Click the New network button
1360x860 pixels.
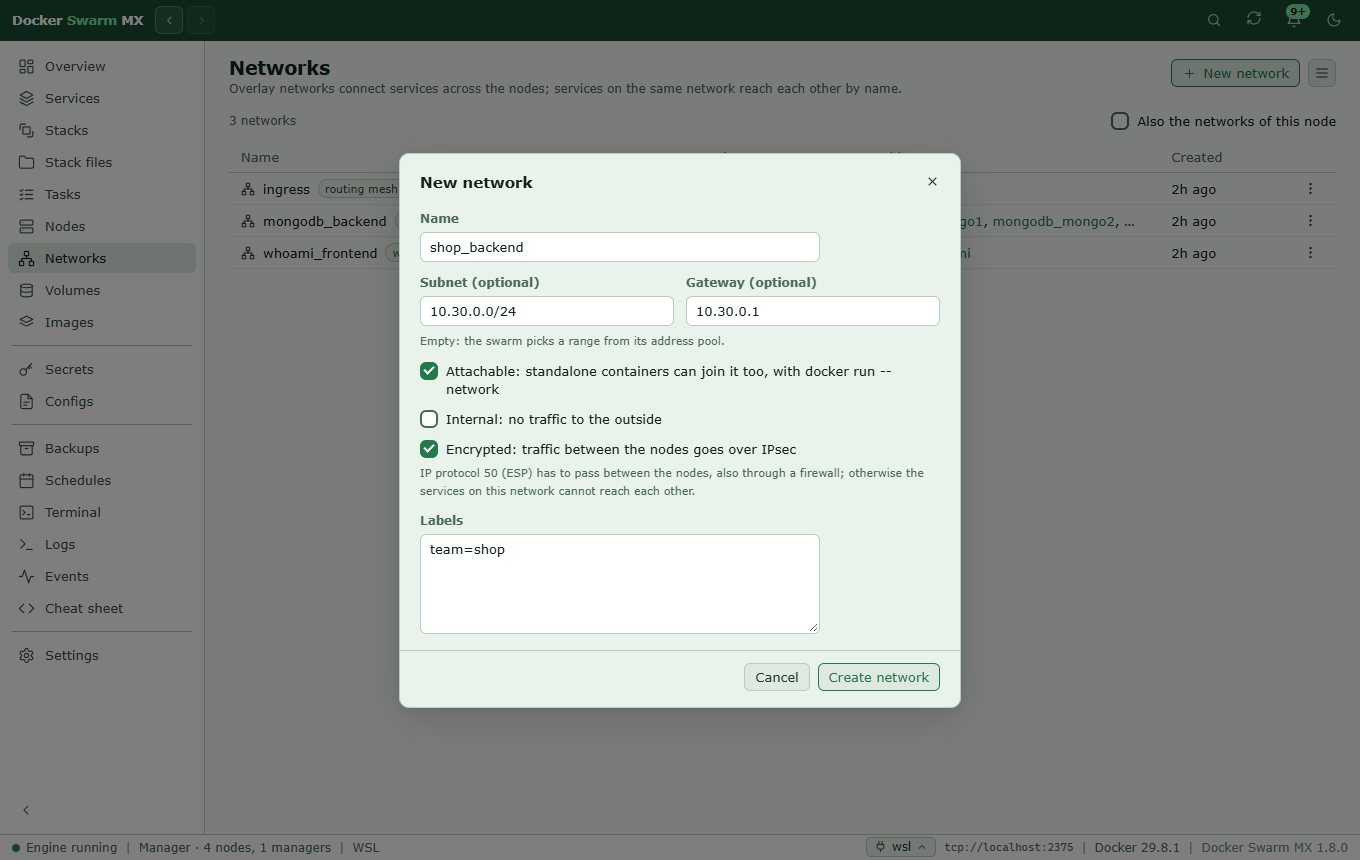click(1235, 73)
